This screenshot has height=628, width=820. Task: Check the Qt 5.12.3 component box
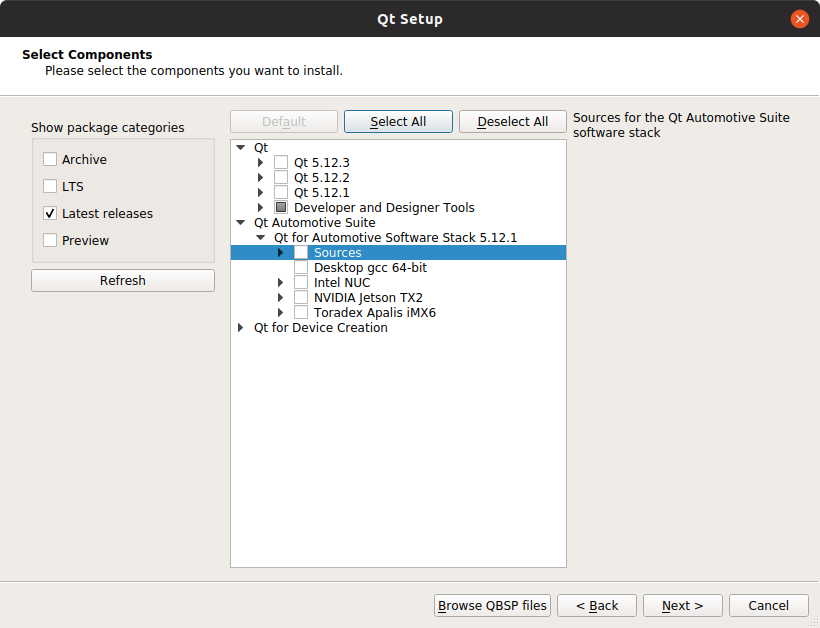(281, 162)
